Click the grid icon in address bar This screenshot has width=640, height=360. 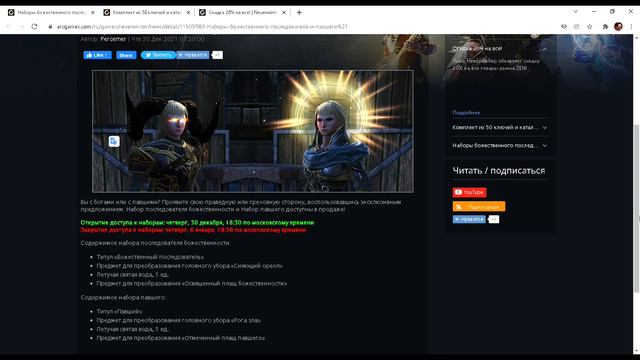[x=576, y=27]
